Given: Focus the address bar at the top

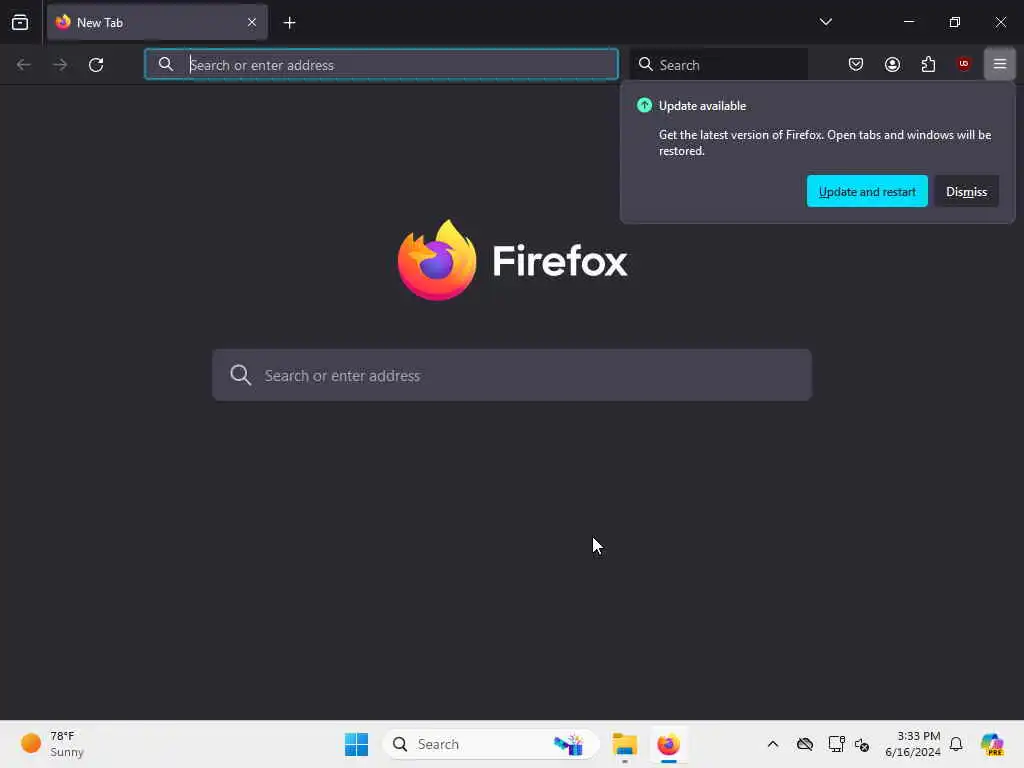Looking at the screenshot, I should pyautogui.click(x=381, y=65).
